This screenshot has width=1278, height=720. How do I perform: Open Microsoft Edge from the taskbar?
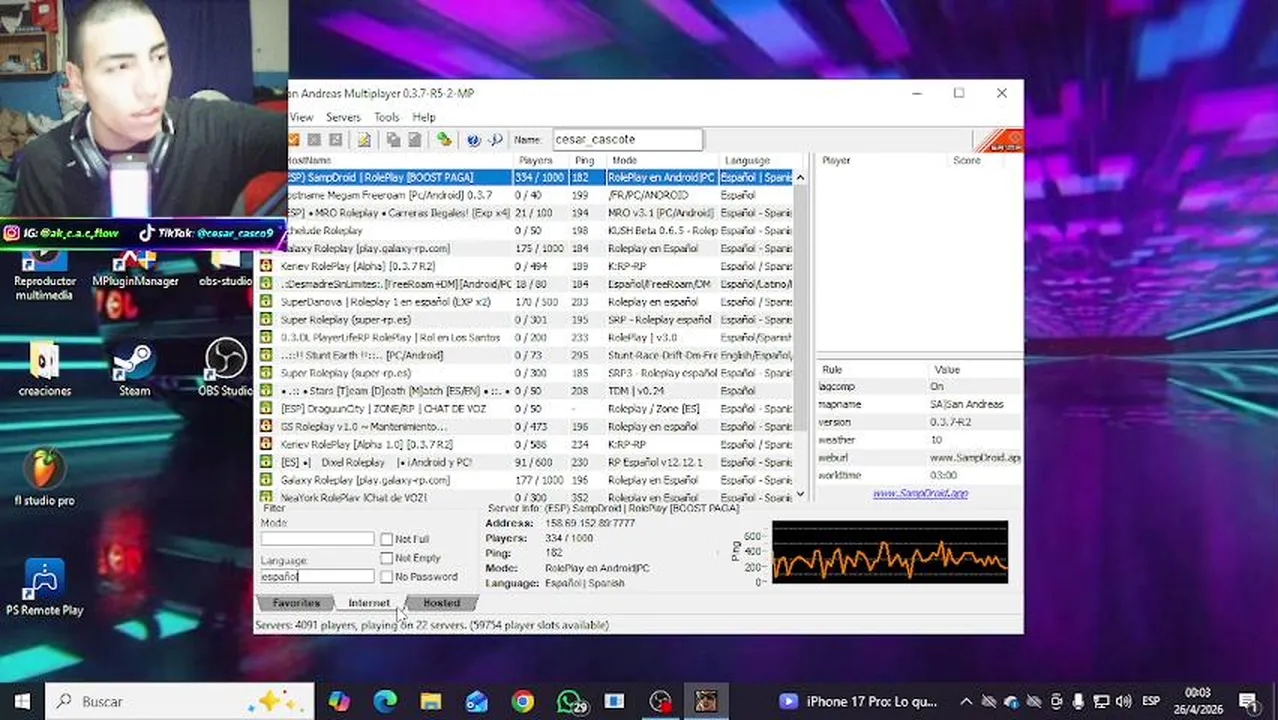click(x=385, y=701)
